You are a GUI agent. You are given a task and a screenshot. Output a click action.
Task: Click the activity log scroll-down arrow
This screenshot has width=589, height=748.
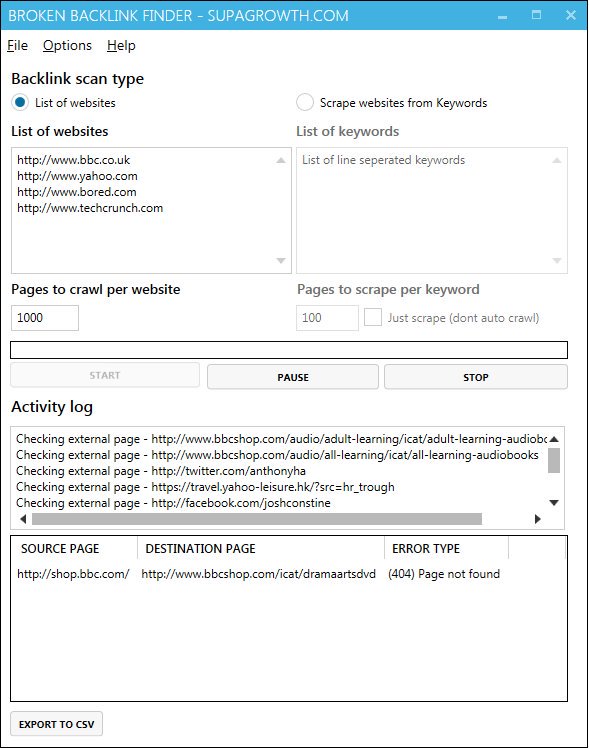(x=554, y=503)
